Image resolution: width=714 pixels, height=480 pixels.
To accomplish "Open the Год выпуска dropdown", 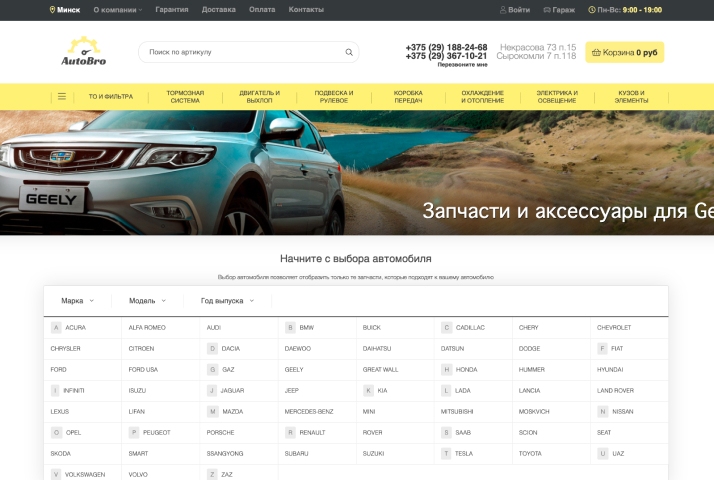I will click(x=227, y=300).
